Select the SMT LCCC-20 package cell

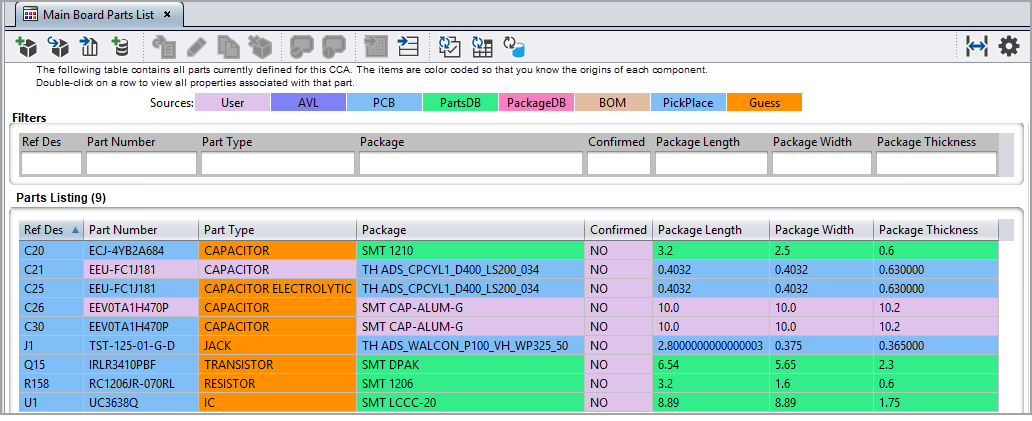point(471,403)
